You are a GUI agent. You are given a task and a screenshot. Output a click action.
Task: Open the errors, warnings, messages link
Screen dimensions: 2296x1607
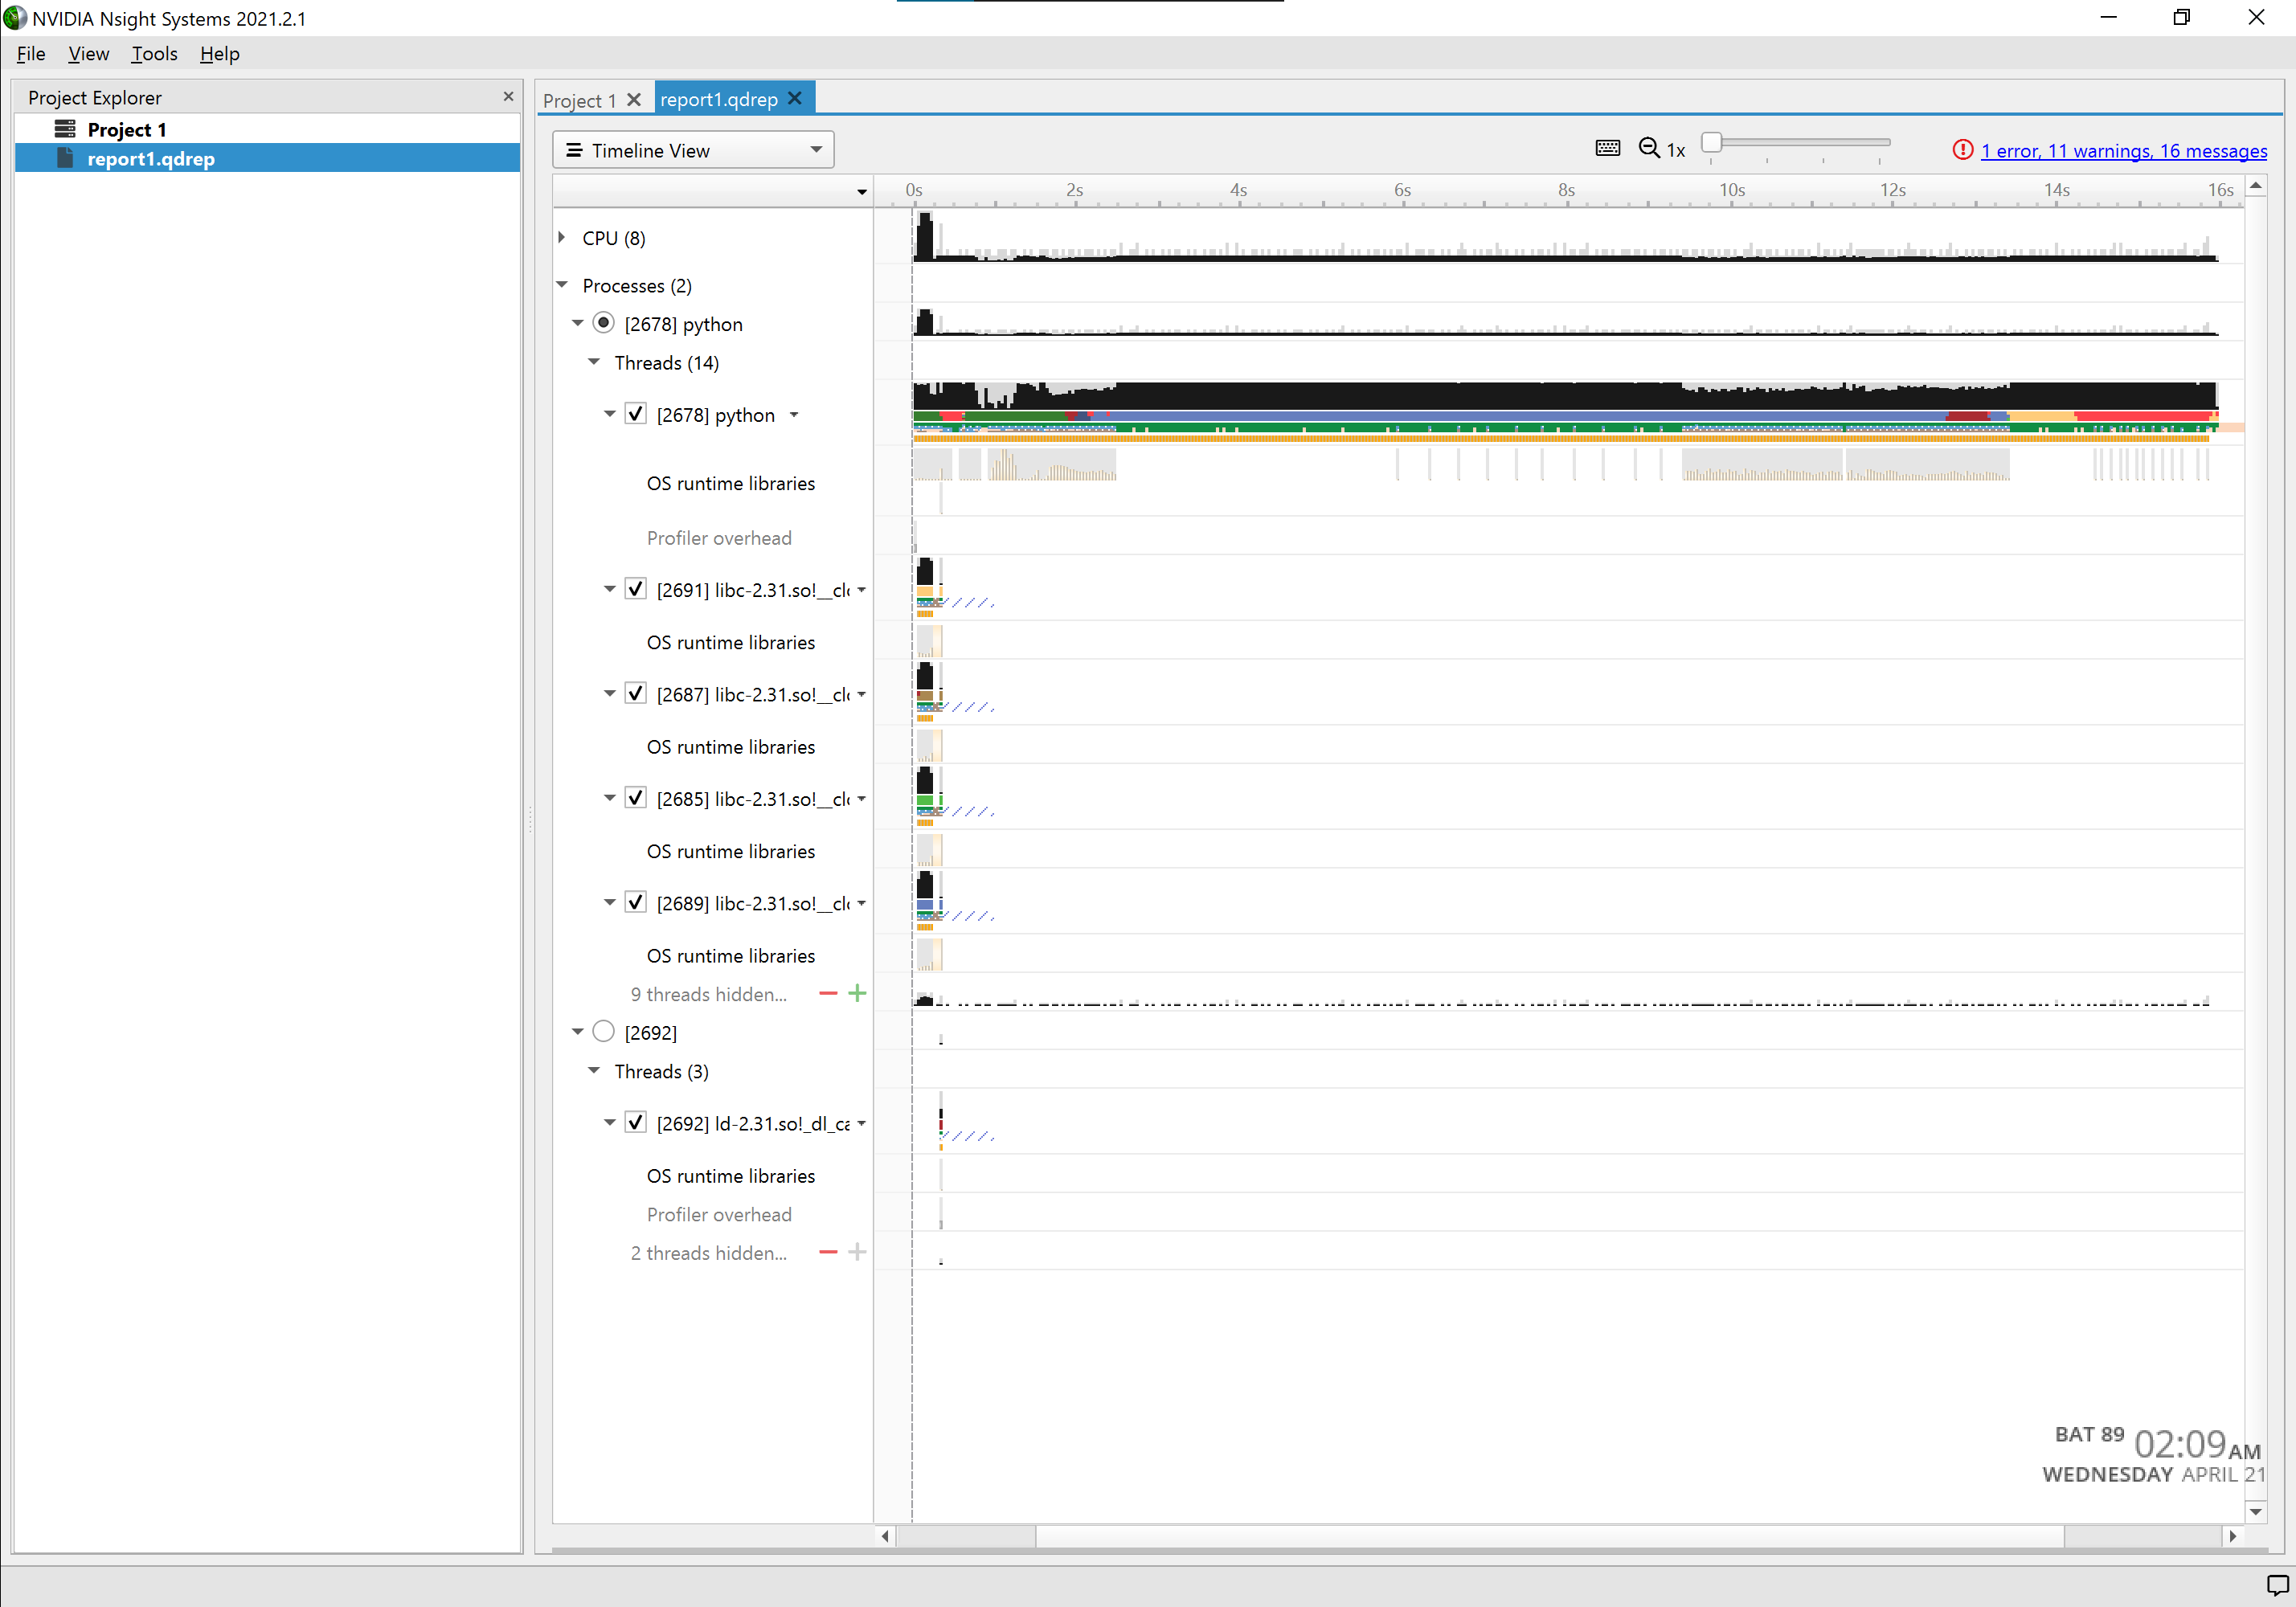tap(2123, 151)
